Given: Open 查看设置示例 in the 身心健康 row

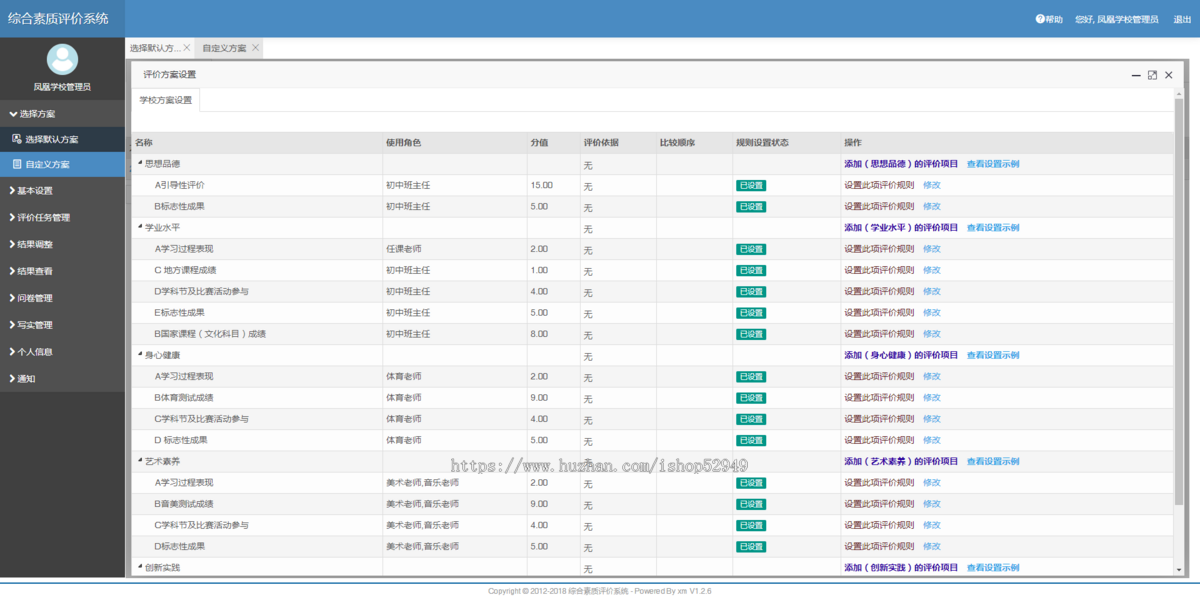Looking at the screenshot, I should [993, 355].
